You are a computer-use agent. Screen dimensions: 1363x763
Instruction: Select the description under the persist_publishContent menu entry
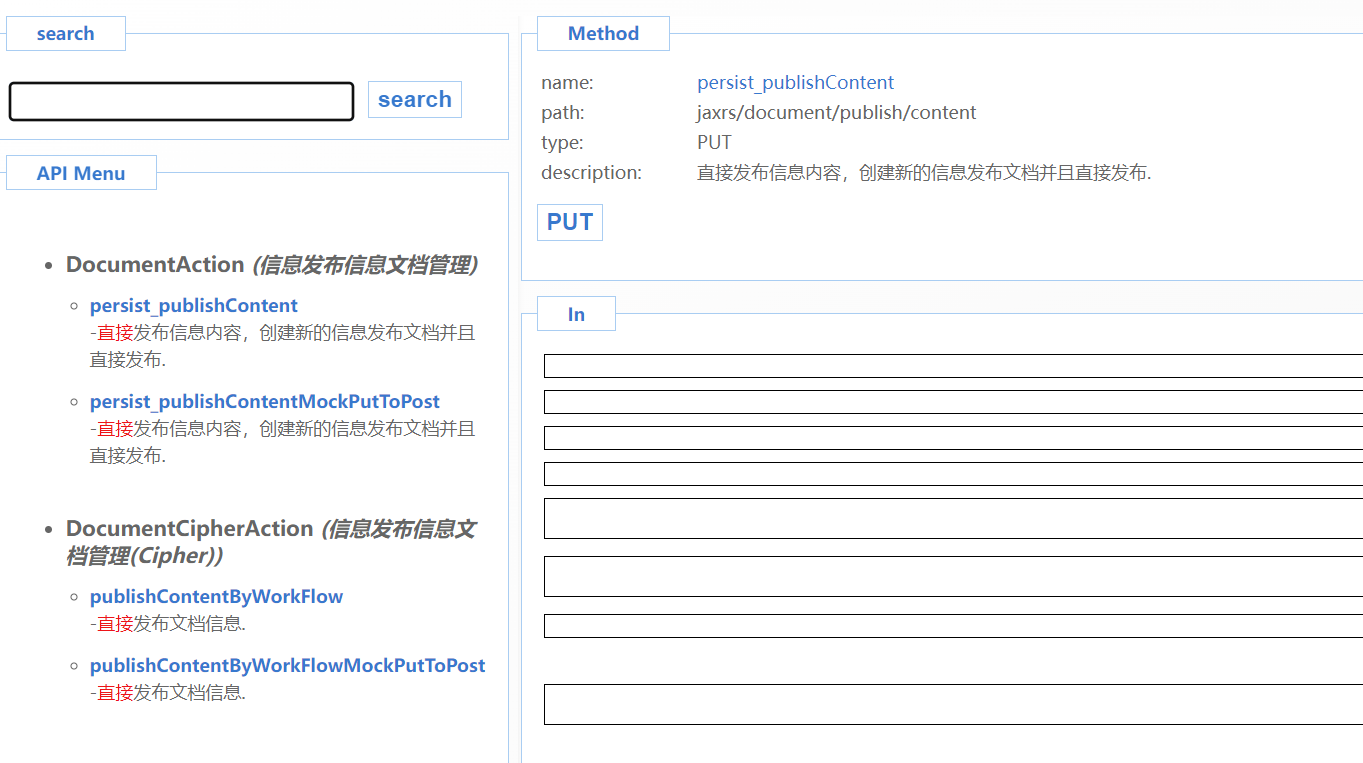pos(283,346)
